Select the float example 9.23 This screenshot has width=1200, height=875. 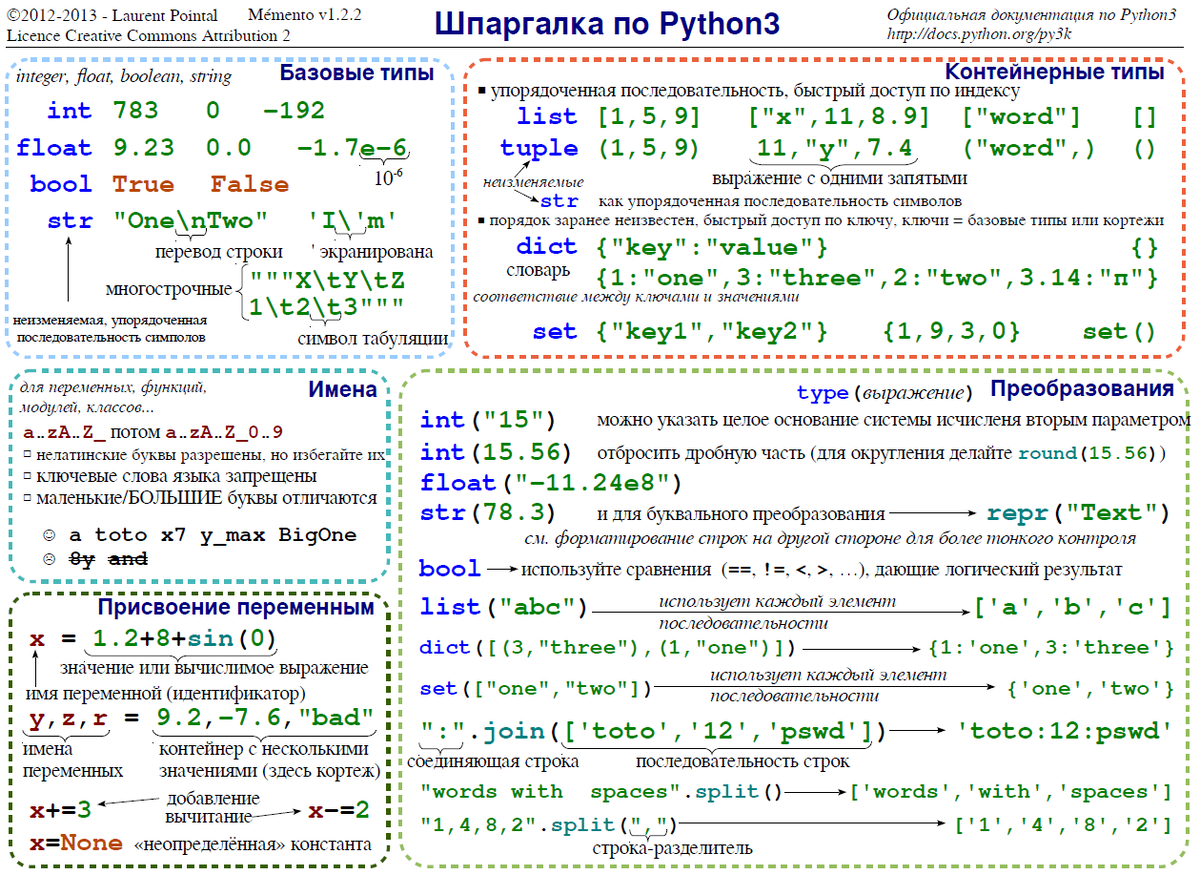click(x=143, y=147)
